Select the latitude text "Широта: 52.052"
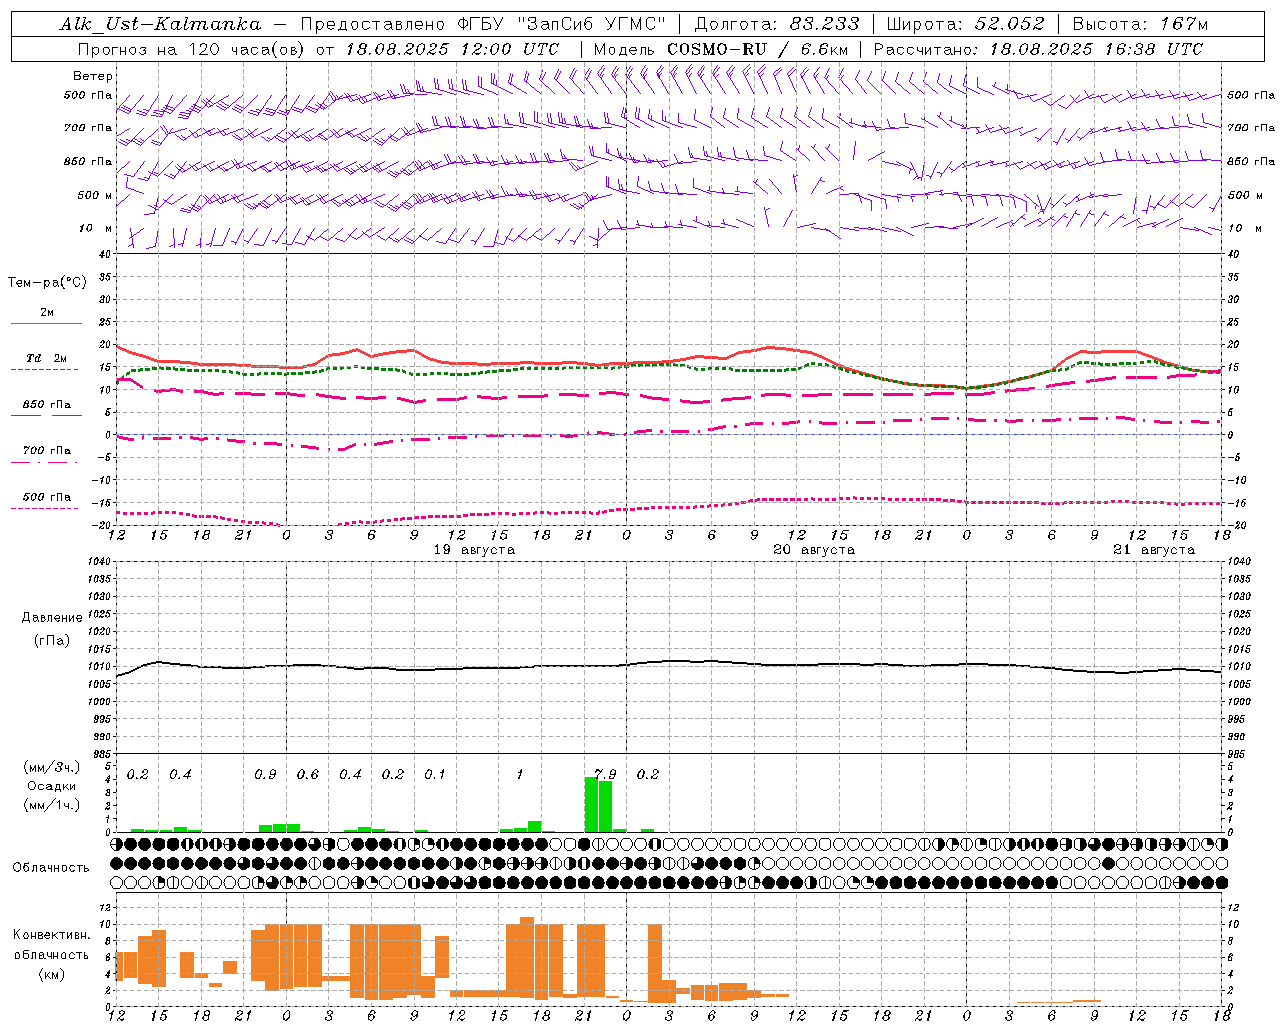The height and width of the screenshot is (1024, 1280). click(x=966, y=24)
